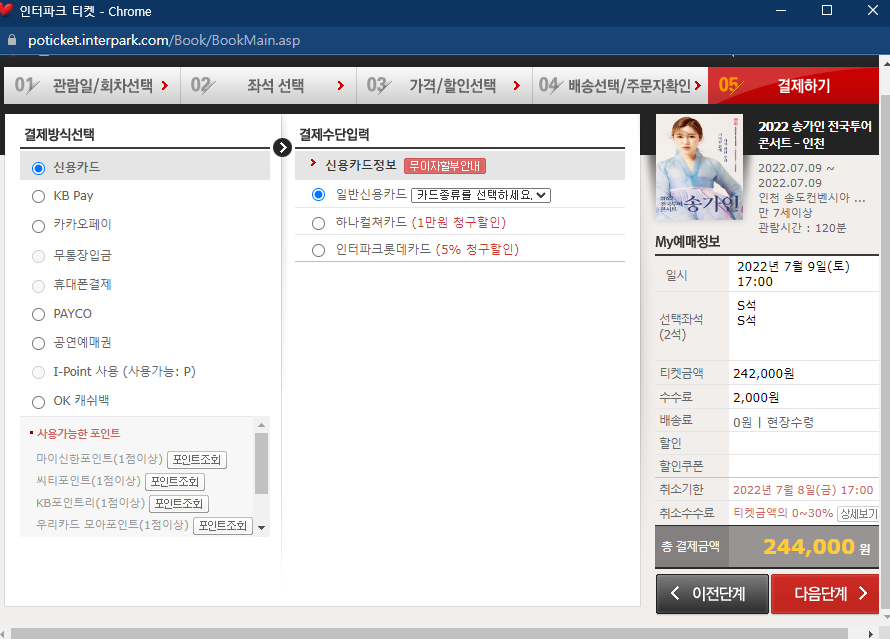Click 포인트조회 for 마이신한포인트
890x639 pixels.
(x=197, y=460)
